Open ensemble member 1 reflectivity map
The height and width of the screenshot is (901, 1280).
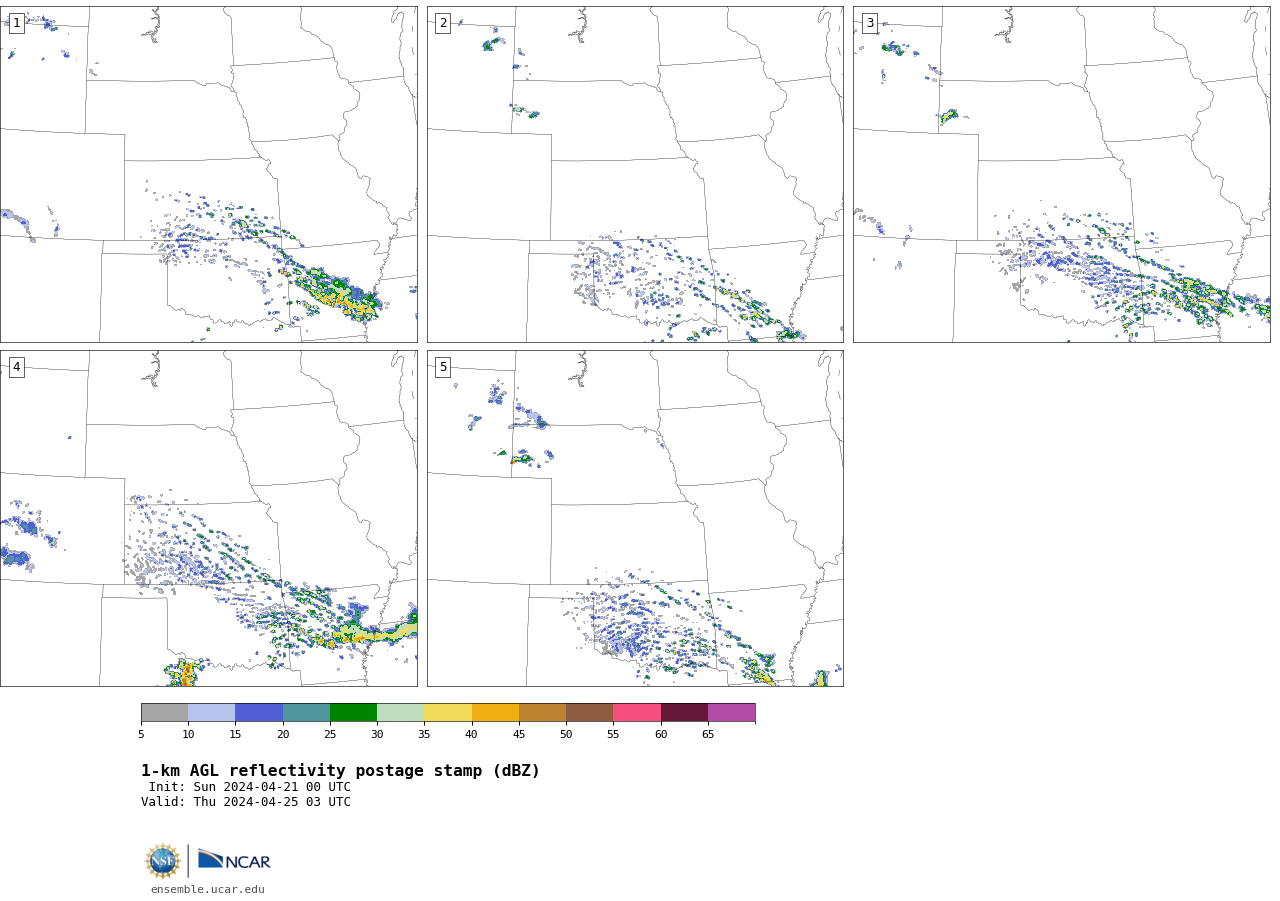(208, 174)
